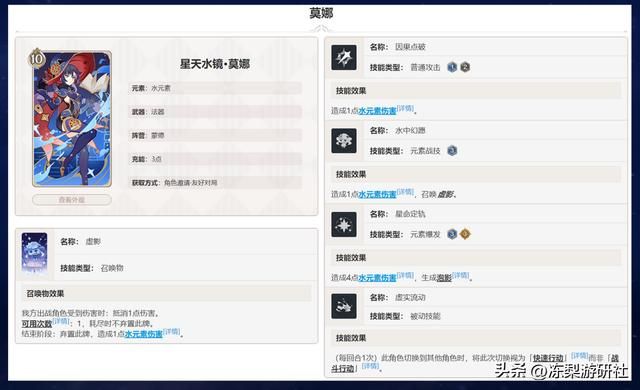Click the 10 HP badge on Mona's card
This screenshot has height=390, width=640.
pyautogui.click(x=36, y=58)
